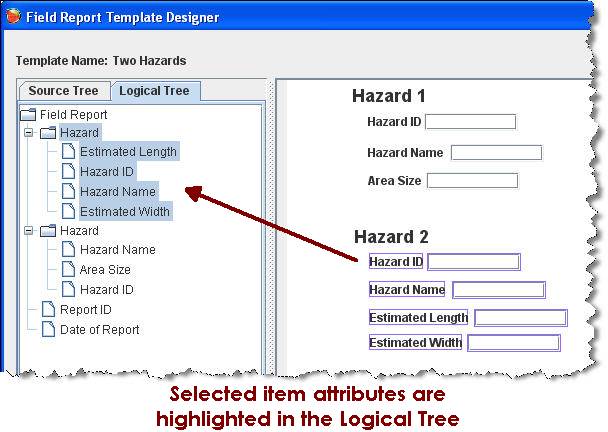Click the Hazard 2 Hazard Name field
Screen dimensions: 608x432
498,290
